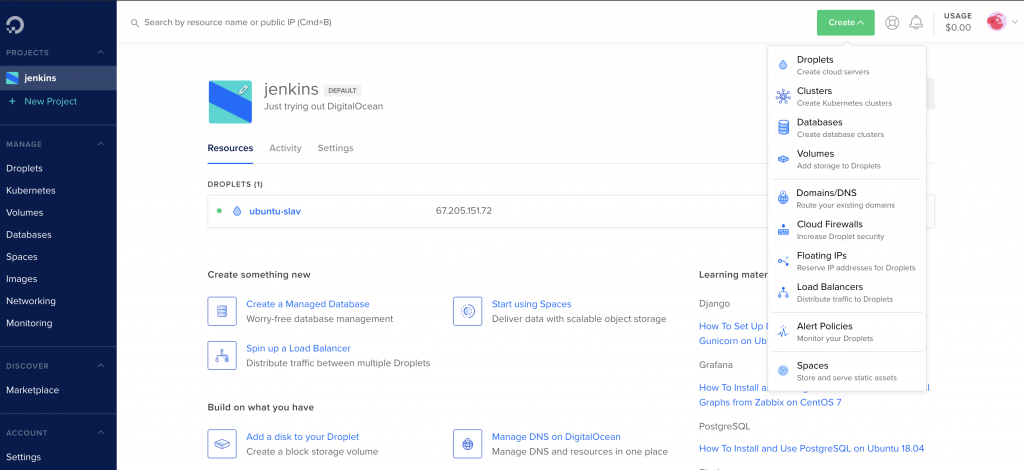Screen dimensions: 1024x470
Task: Click Add a disk to your Droplet link
Action: (x=302, y=437)
